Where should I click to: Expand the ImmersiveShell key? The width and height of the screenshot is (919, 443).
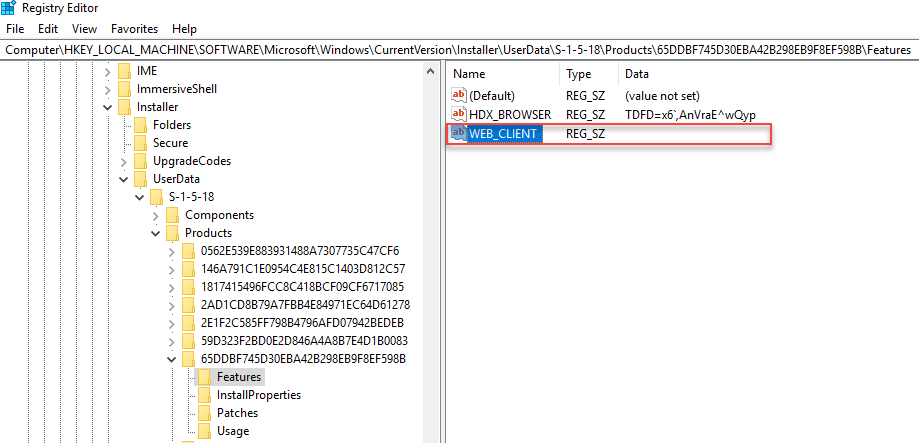pos(108,89)
